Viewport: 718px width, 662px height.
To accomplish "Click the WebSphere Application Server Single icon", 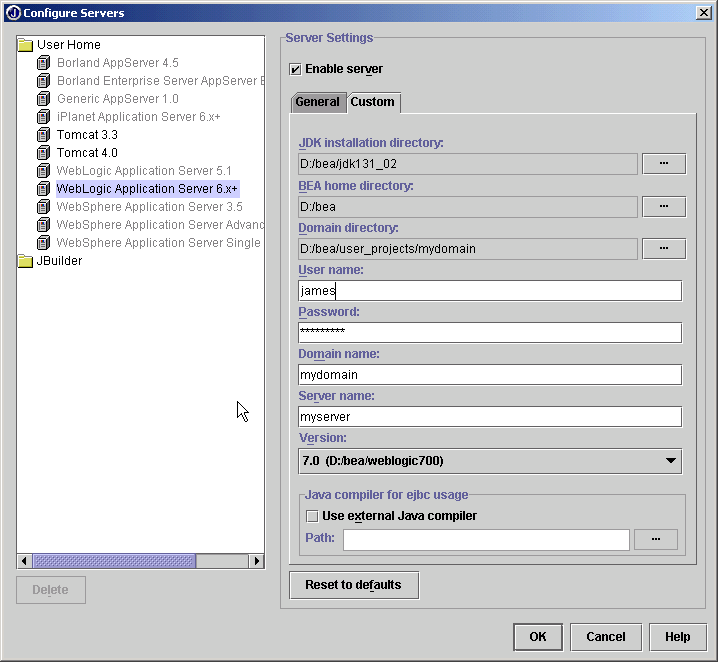I will tap(44, 243).
